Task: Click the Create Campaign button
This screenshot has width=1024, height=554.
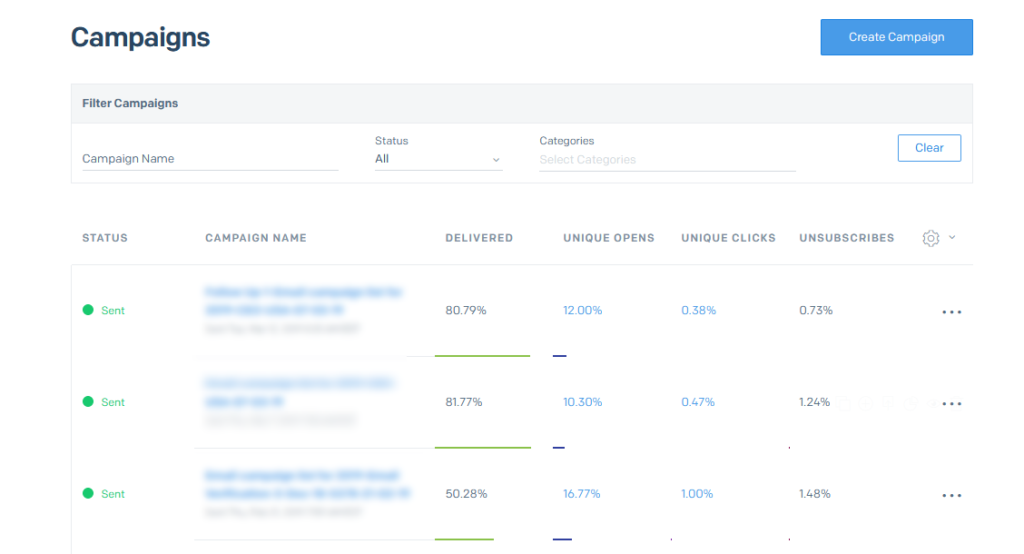Action: point(896,37)
